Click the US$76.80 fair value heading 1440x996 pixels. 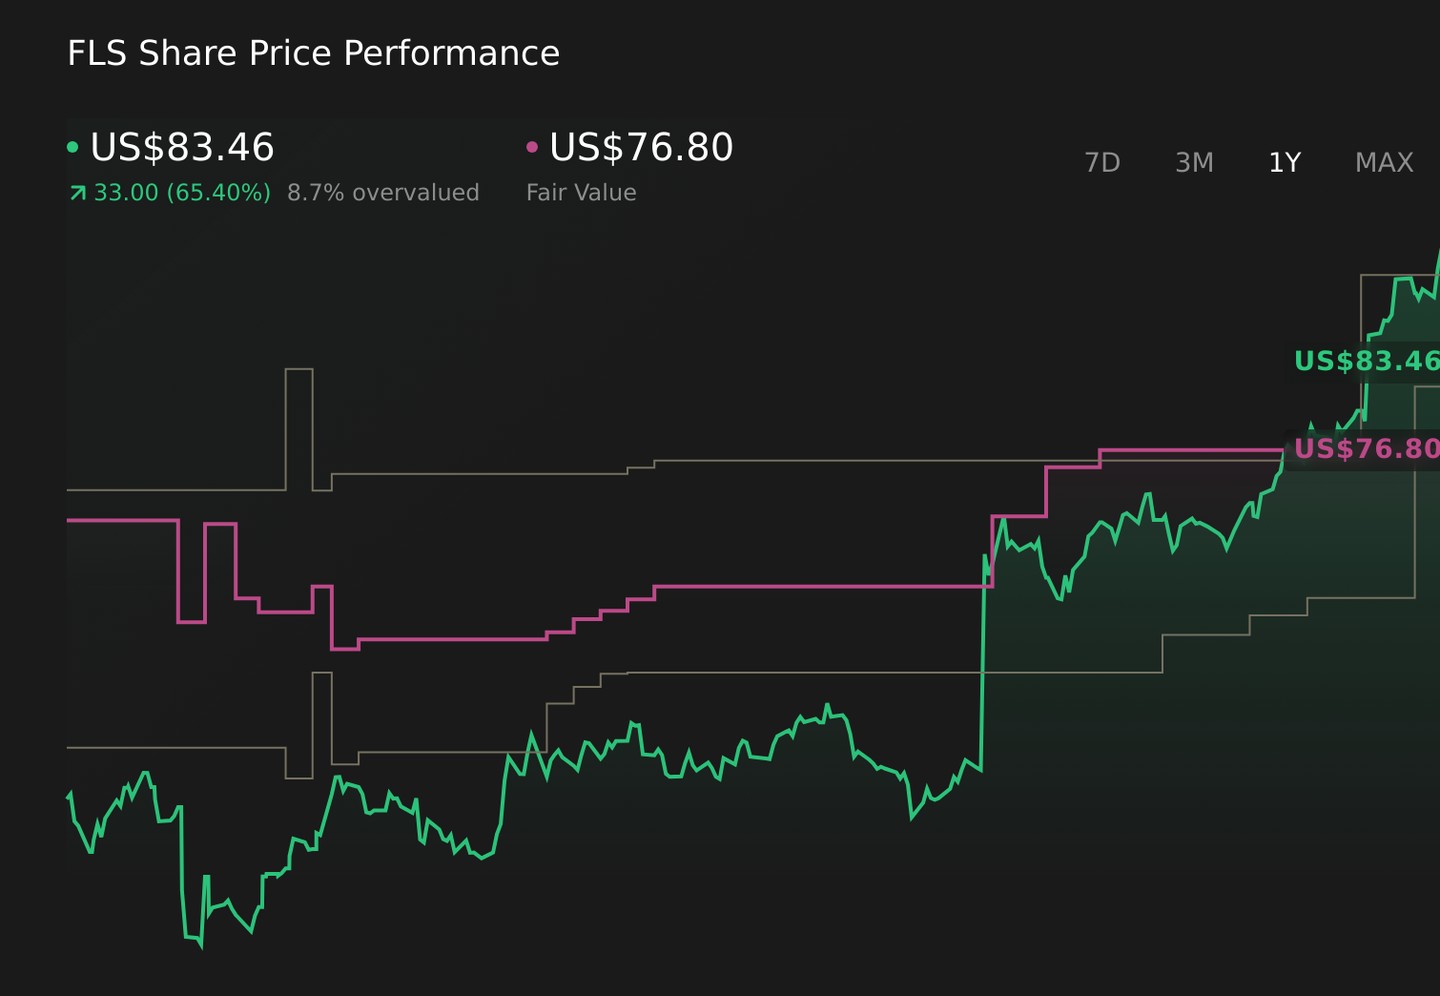pyautogui.click(x=641, y=148)
